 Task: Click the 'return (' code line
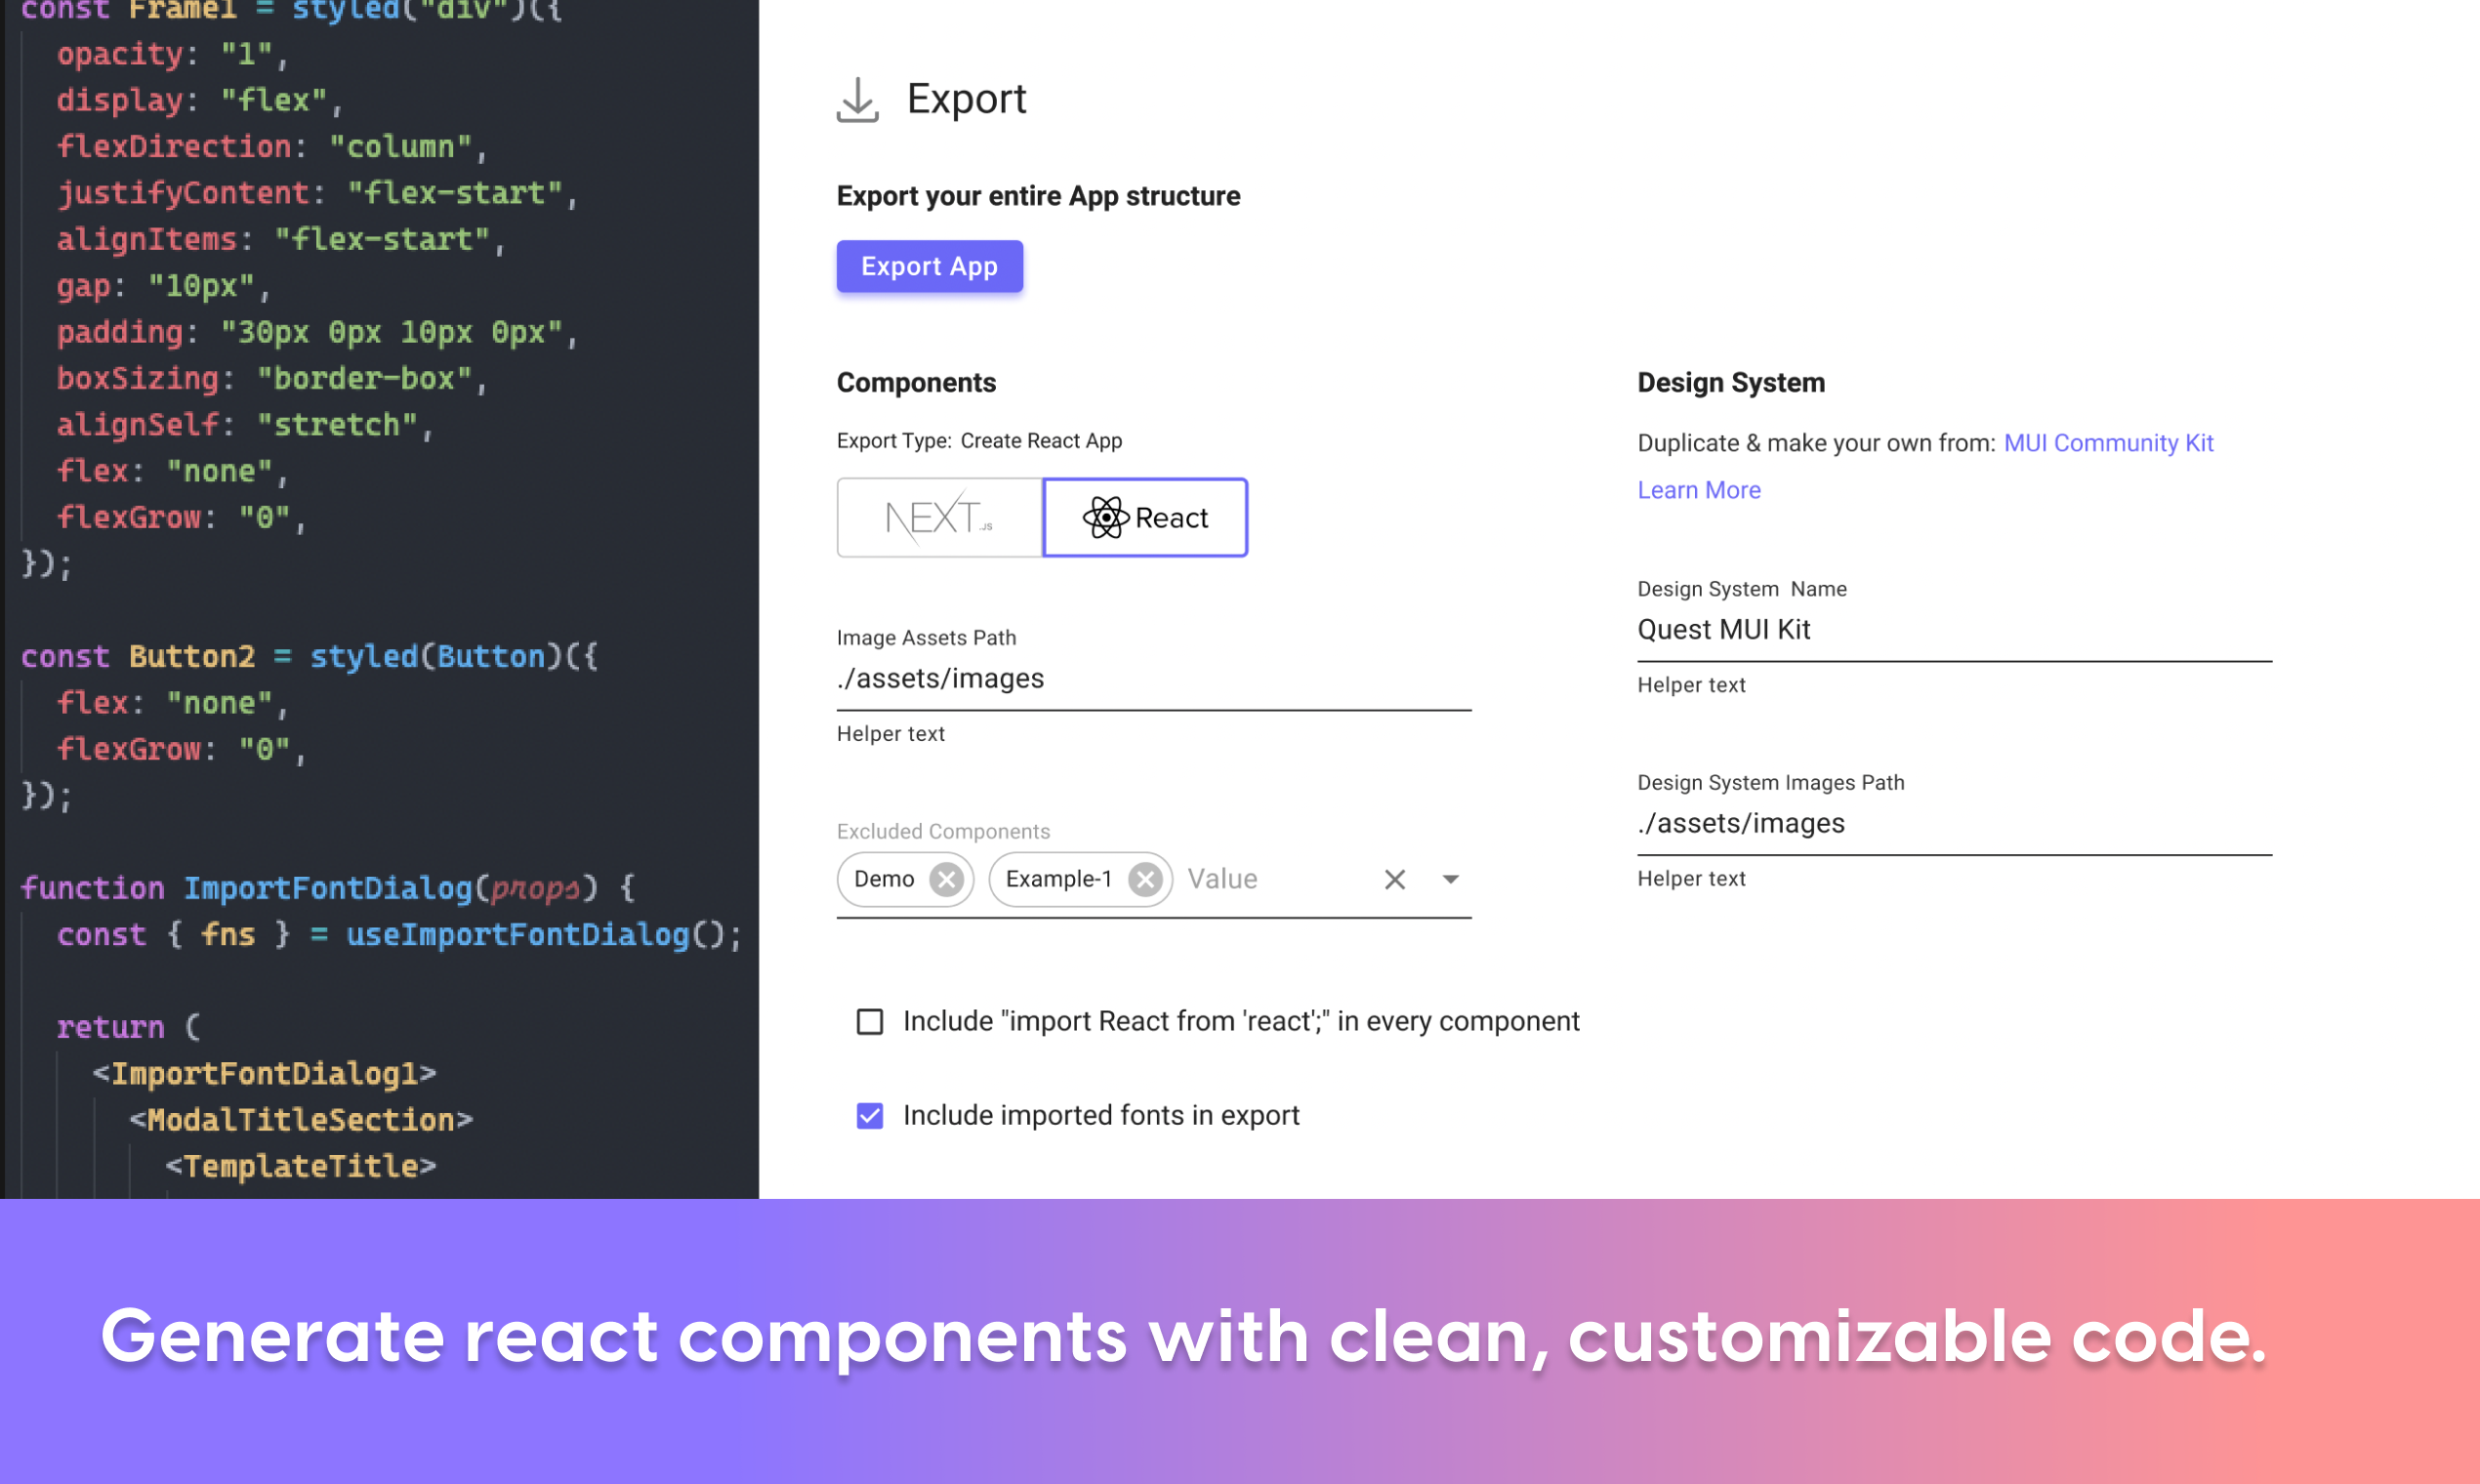129,1028
